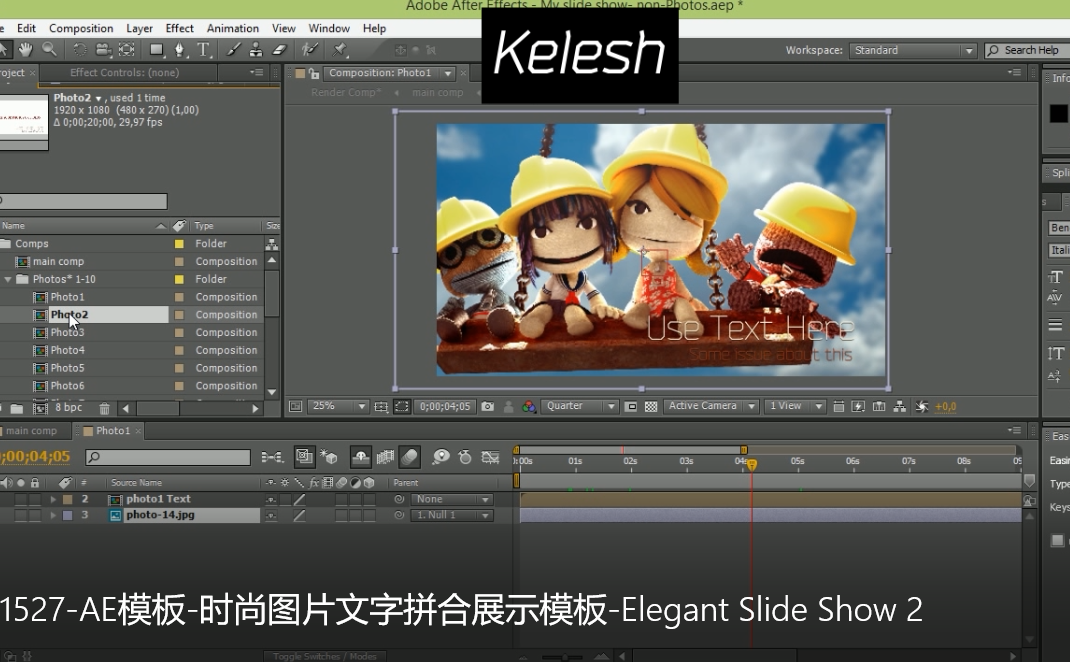Click the Draft 3D icon in the timeline
The width and height of the screenshot is (1070, 662).
point(329,457)
